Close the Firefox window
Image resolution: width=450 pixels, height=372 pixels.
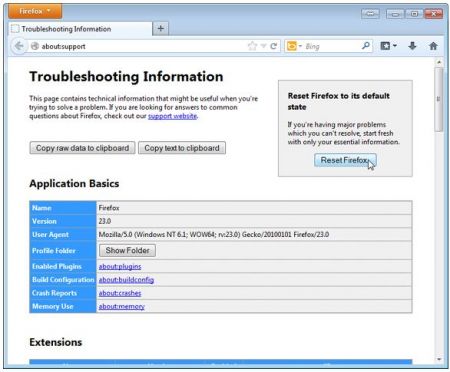(433, 14)
